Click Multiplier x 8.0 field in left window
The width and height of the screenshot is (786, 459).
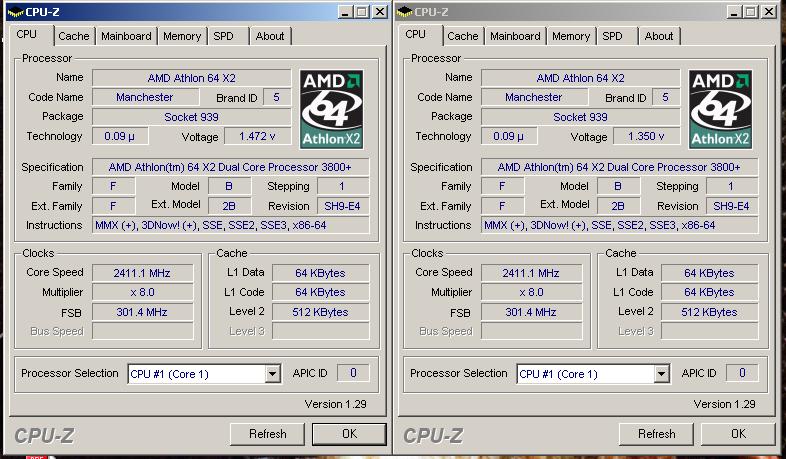[x=143, y=292]
